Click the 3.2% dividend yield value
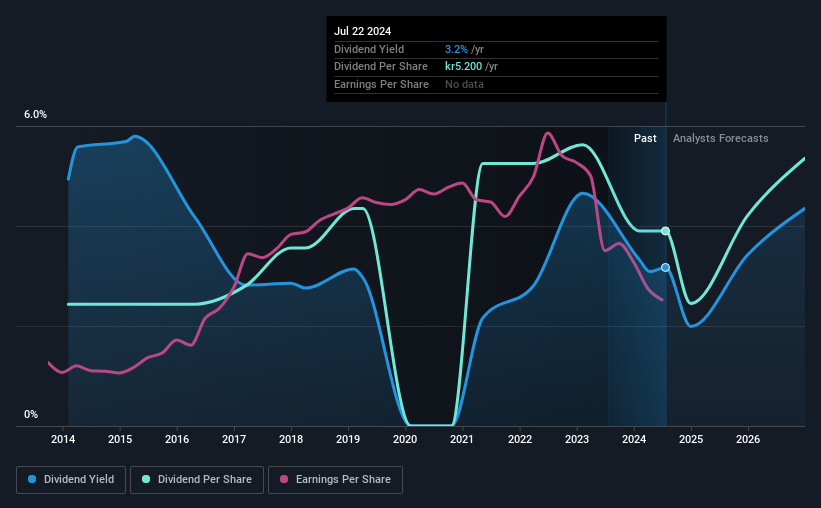The image size is (821, 508). (456, 49)
